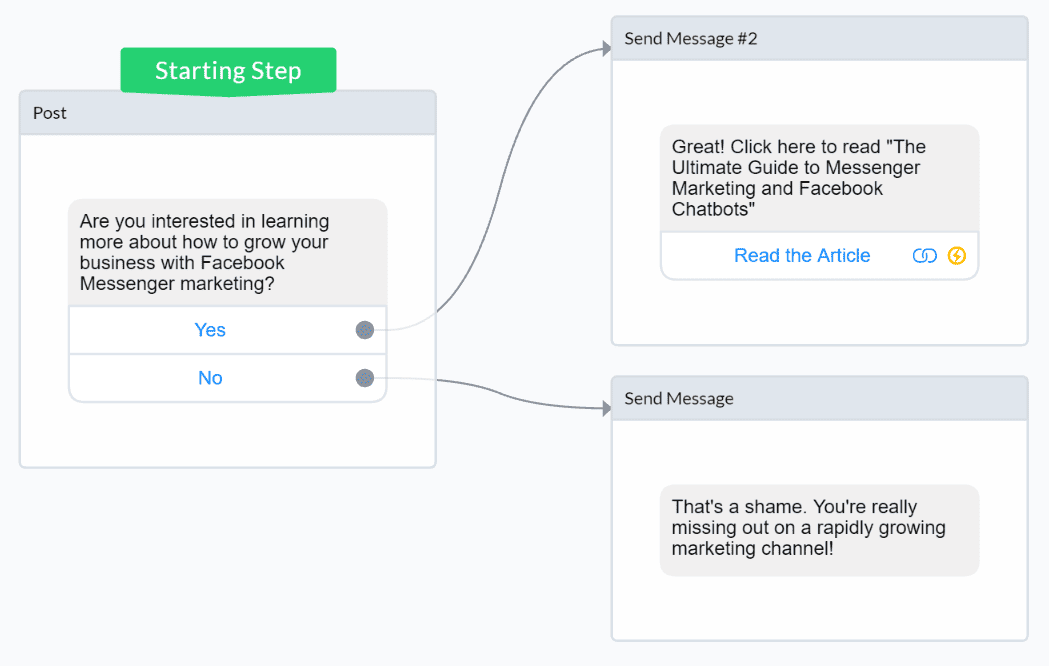Click blank canvas below the Post node
The width and height of the screenshot is (1049, 666).
228,560
